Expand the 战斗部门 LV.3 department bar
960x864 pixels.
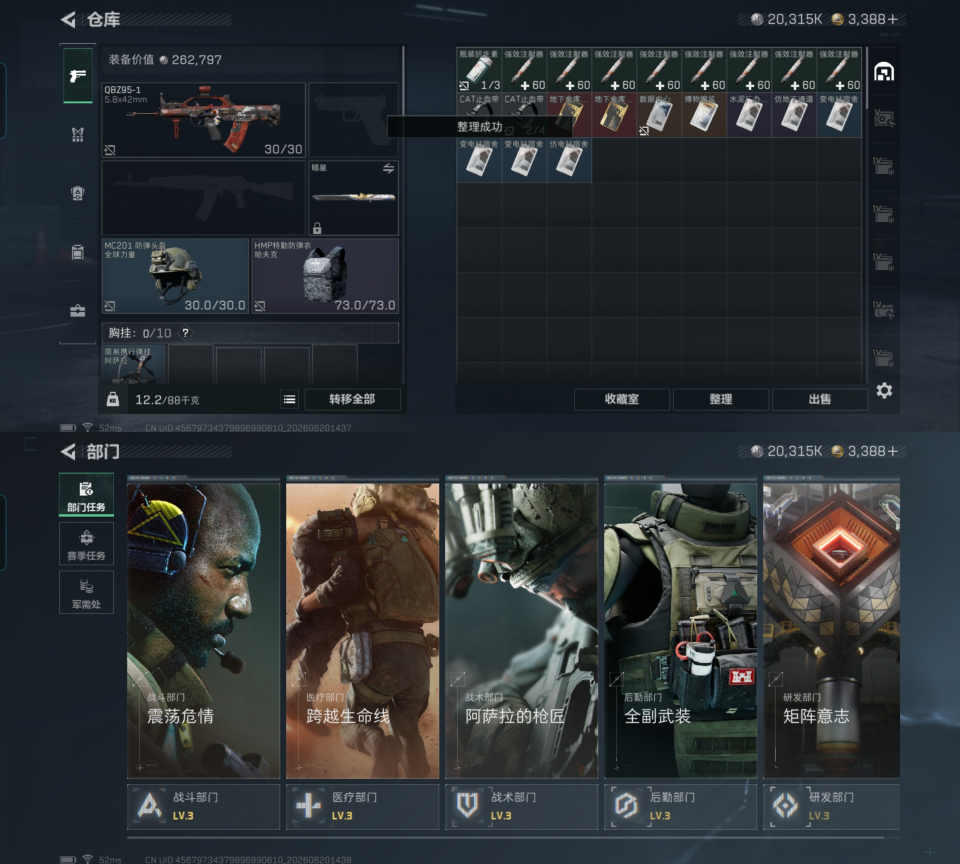point(203,807)
